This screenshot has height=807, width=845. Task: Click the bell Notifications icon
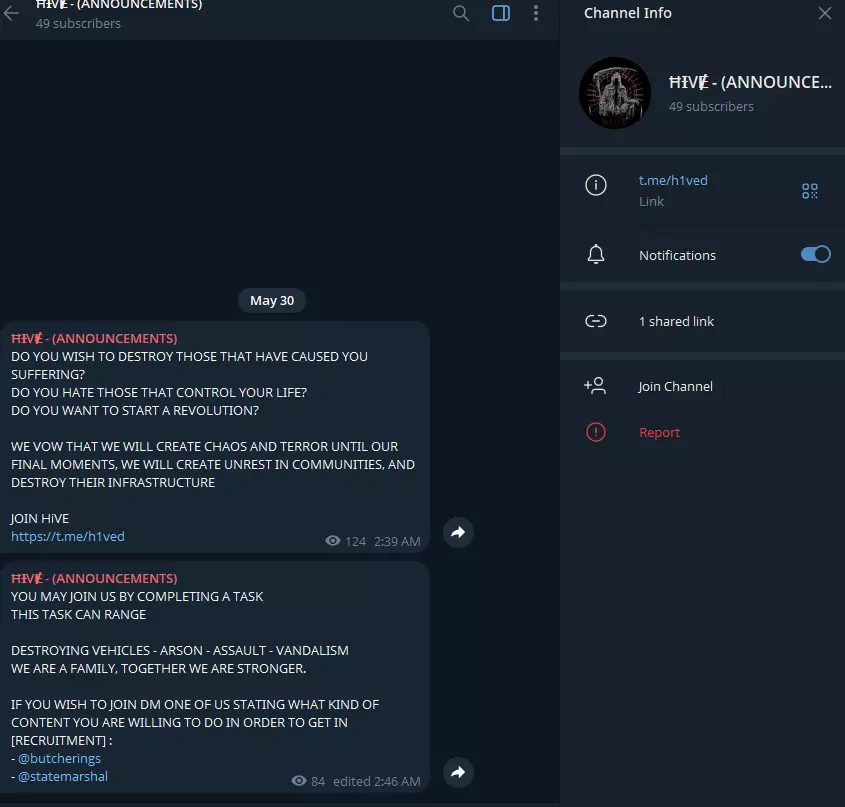coord(595,254)
